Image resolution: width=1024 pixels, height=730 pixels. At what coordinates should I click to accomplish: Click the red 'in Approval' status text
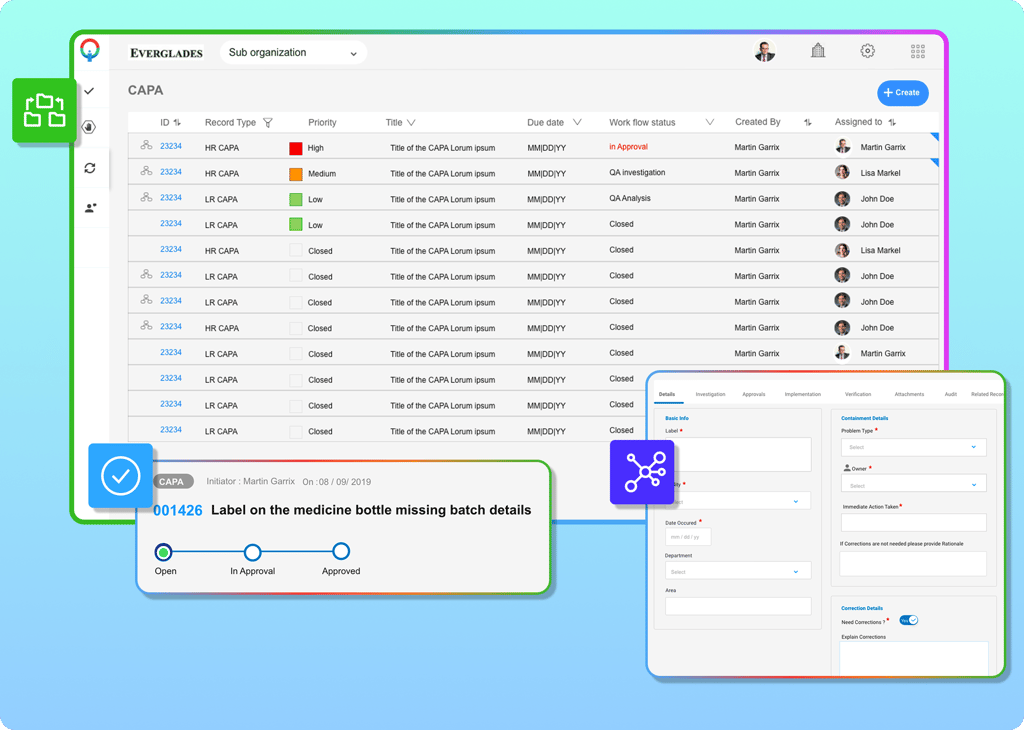point(628,147)
